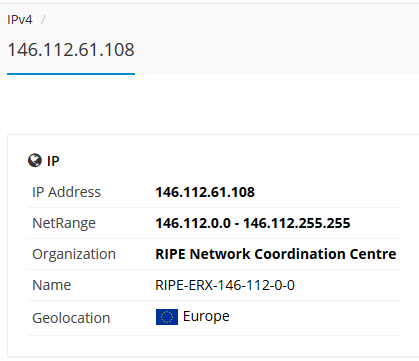
Task: Click the European Union flag icon
Action: pos(167,317)
